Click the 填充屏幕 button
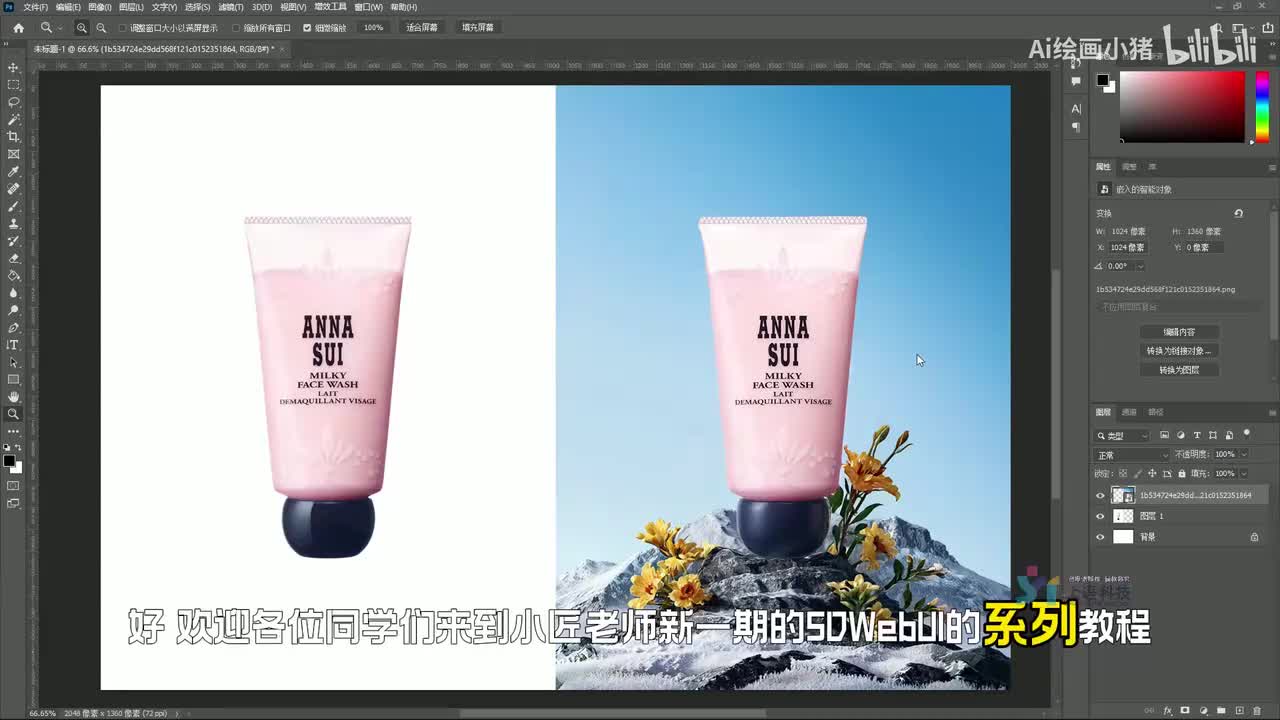1280x720 pixels. pos(478,28)
